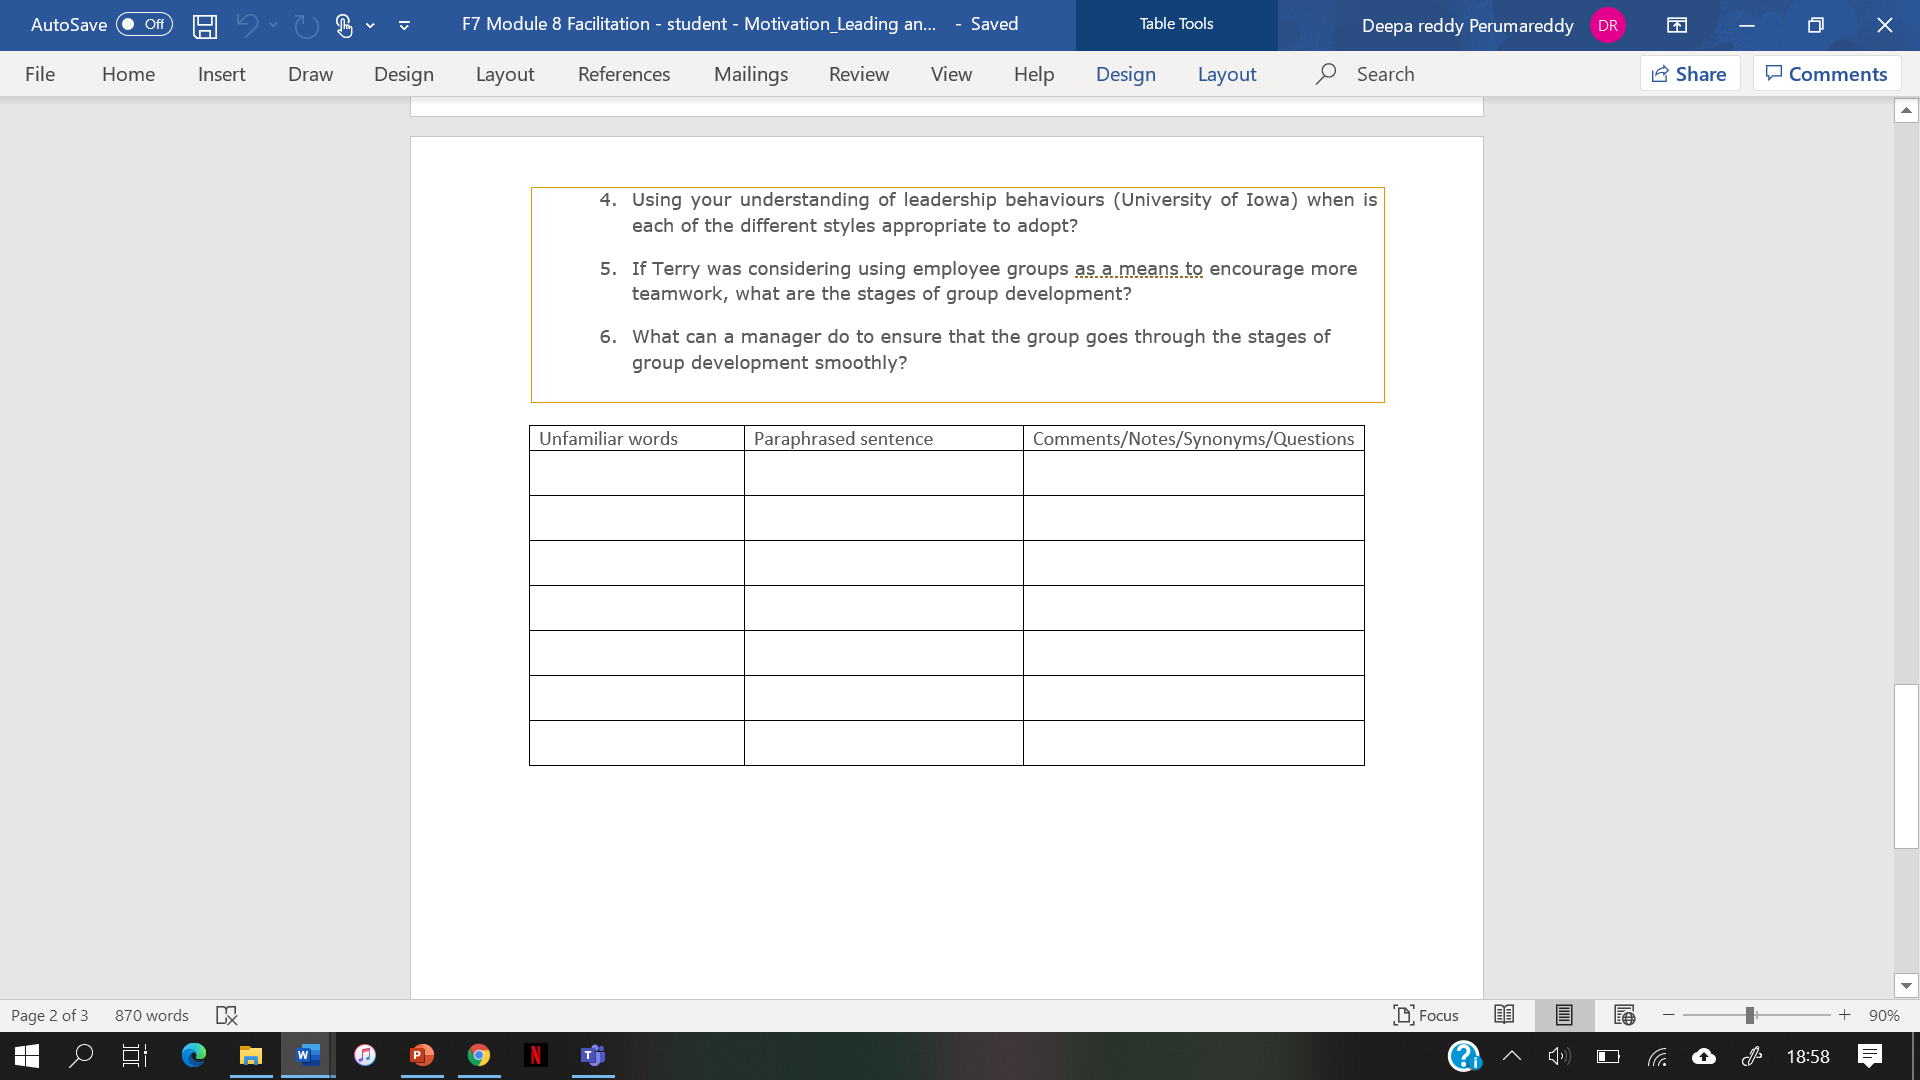
Task: Open the touch/mouse mode dropdown
Action: point(368,26)
